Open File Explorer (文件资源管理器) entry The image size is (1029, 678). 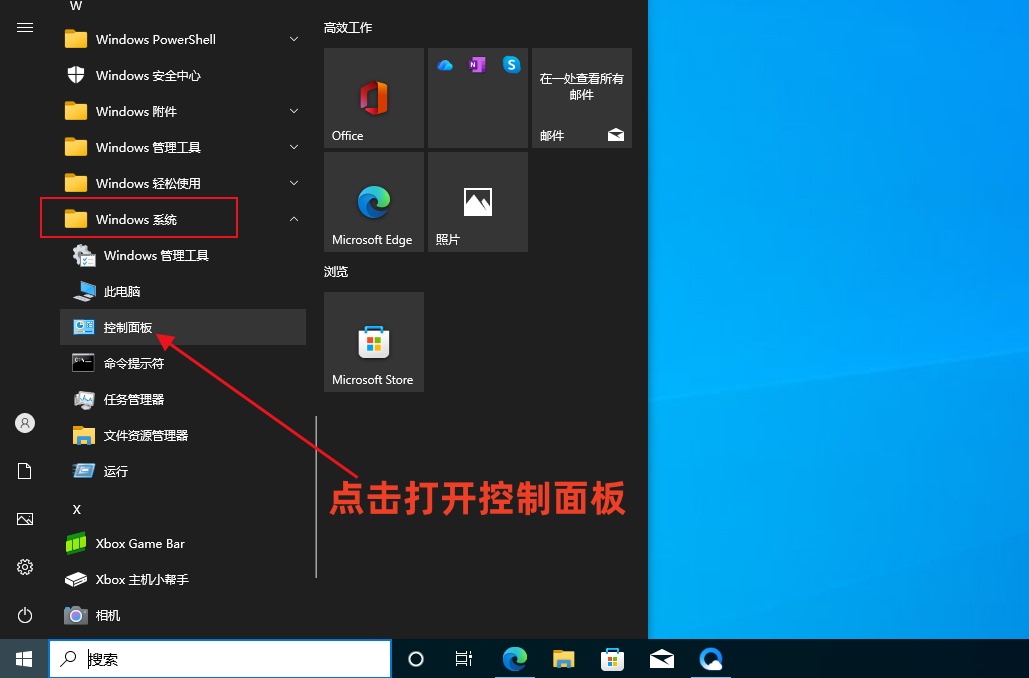point(145,435)
